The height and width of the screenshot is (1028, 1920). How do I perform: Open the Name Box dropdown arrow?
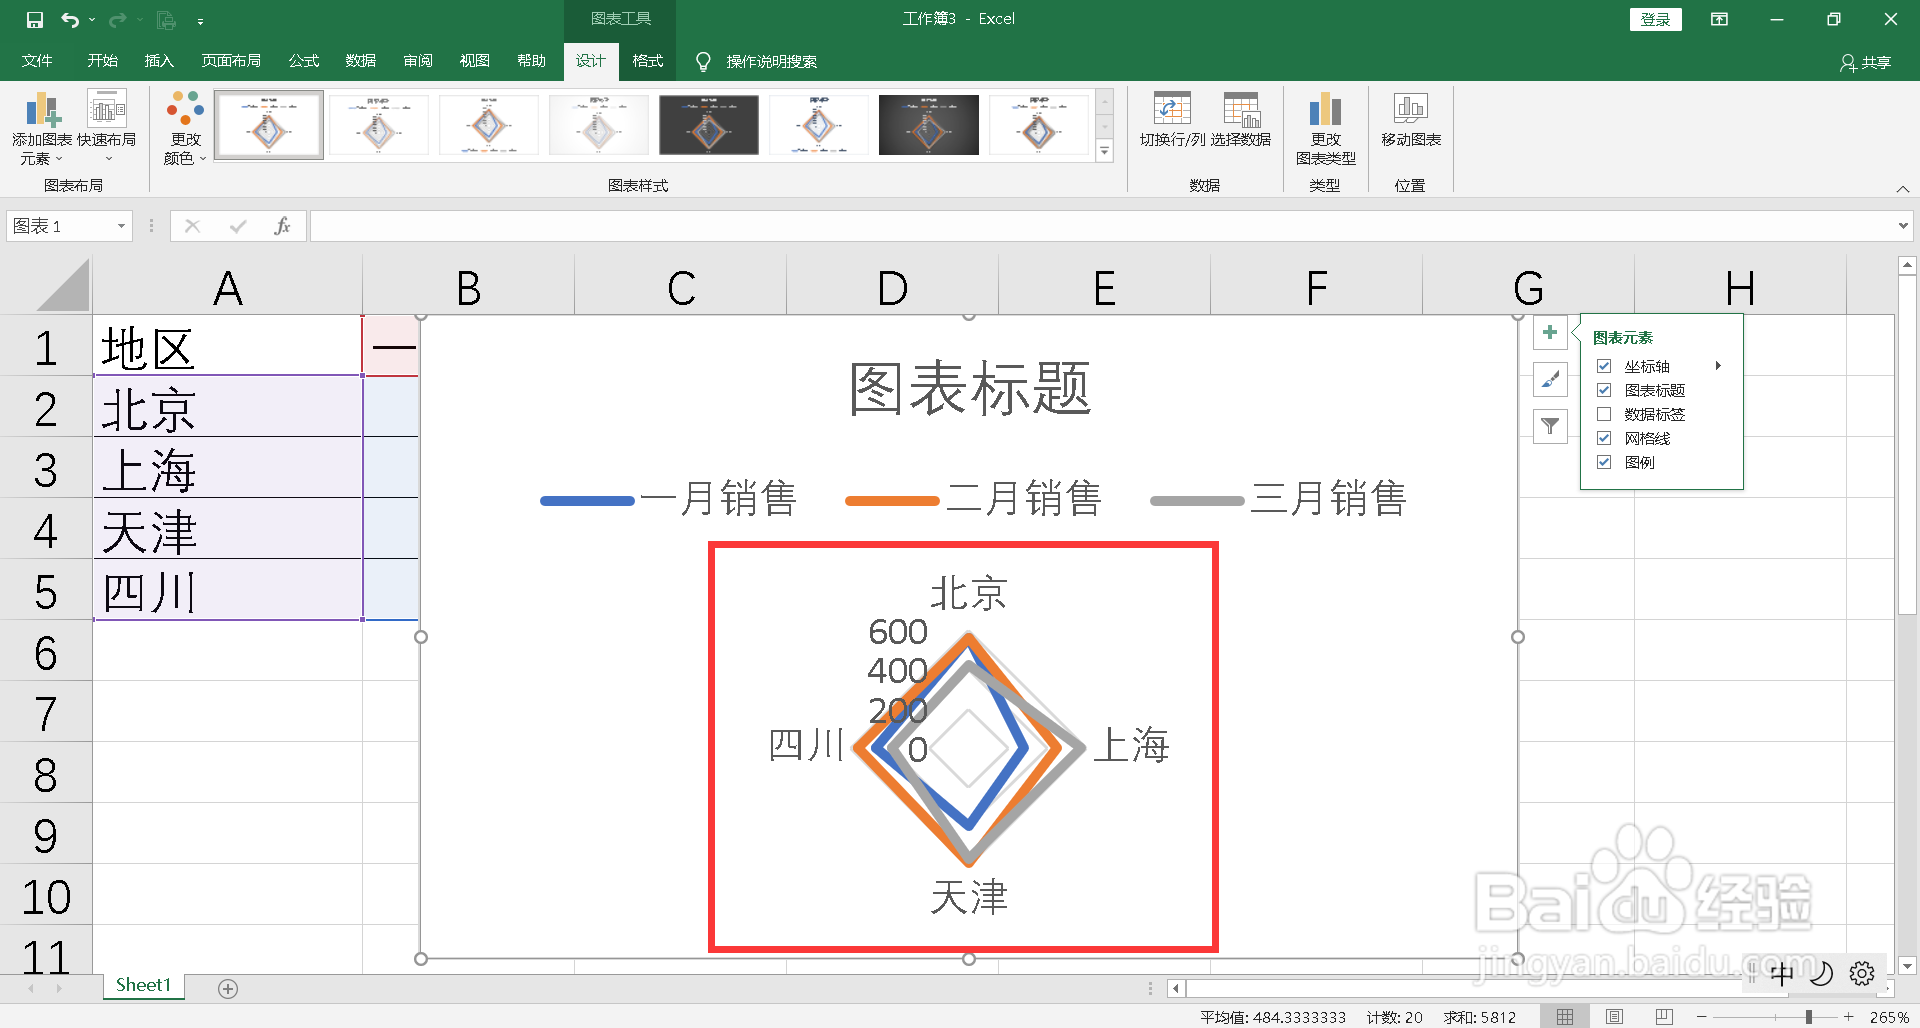121,226
